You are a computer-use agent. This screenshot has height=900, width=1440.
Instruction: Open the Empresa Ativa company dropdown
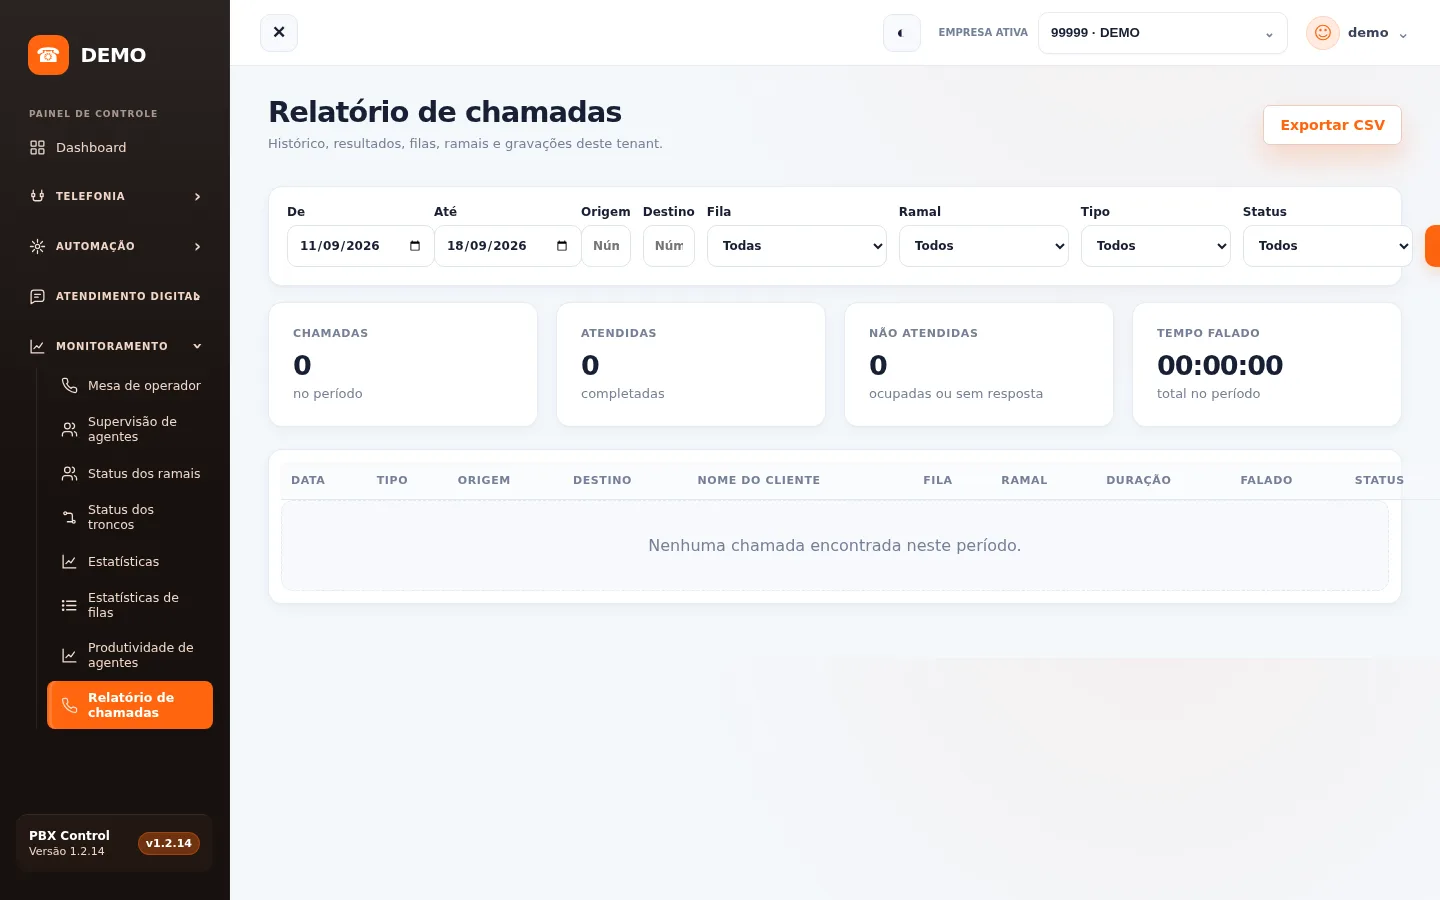(1162, 33)
